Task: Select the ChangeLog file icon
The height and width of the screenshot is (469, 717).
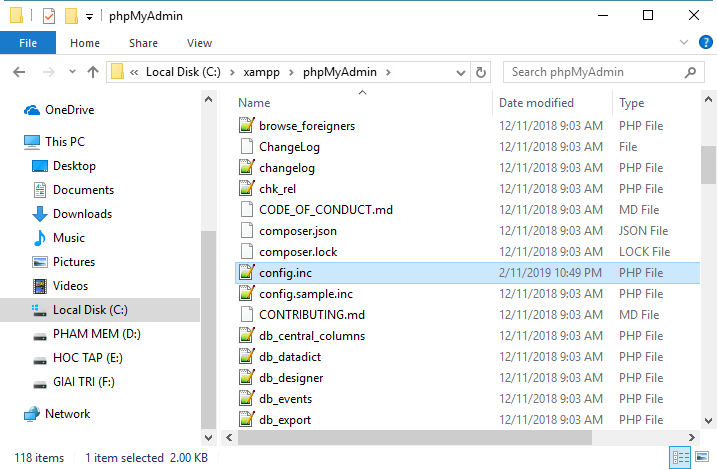Action: click(246, 146)
